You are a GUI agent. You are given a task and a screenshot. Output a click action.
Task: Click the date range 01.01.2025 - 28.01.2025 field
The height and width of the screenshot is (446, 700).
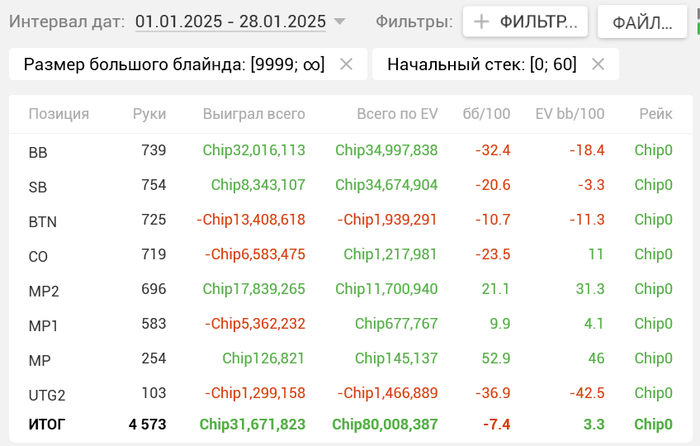coord(230,21)
